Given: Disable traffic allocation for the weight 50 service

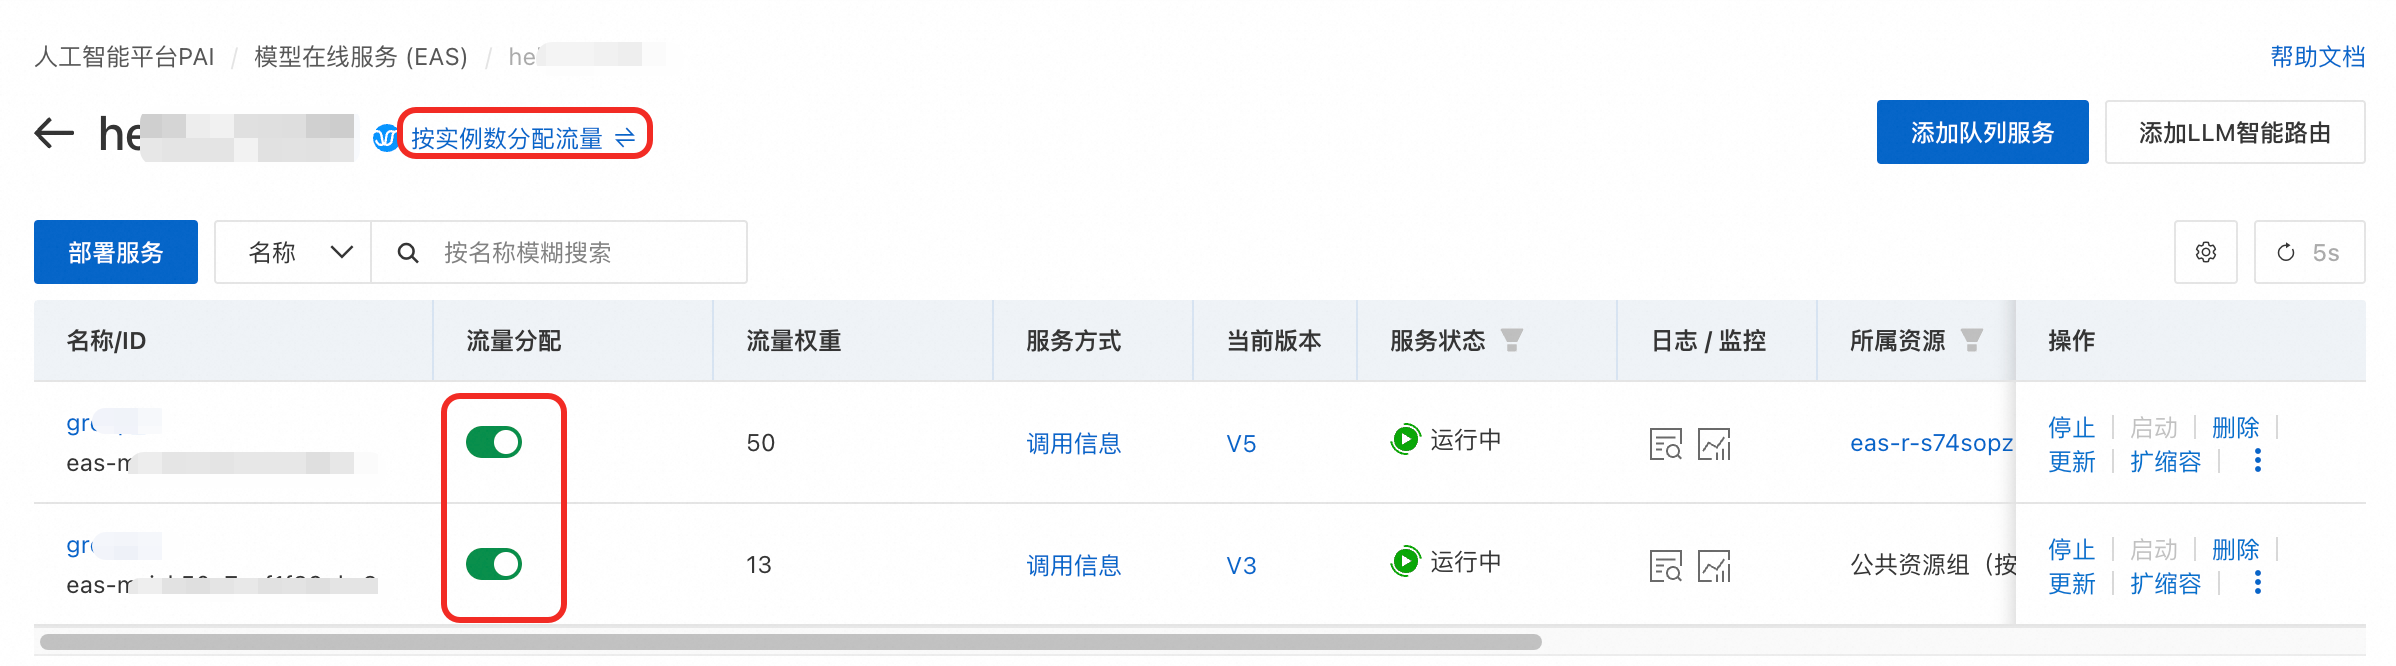Looking at the screenshot, I should (x=494, y=442).
